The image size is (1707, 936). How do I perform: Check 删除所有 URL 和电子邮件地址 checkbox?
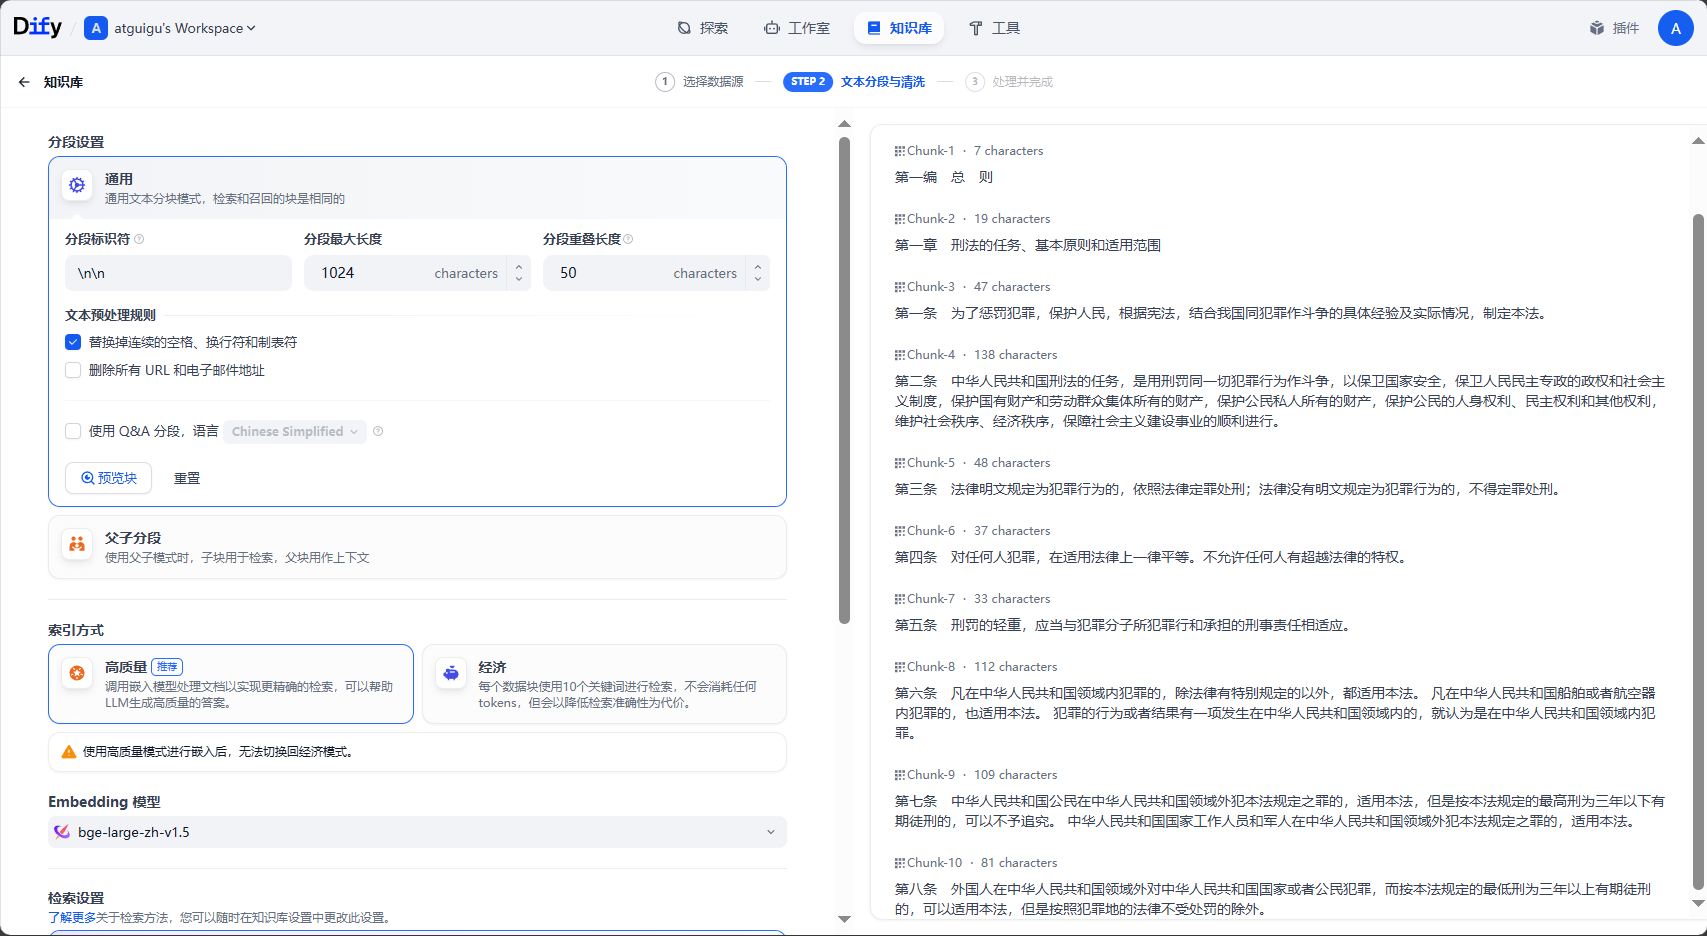[x=73, y=370]
